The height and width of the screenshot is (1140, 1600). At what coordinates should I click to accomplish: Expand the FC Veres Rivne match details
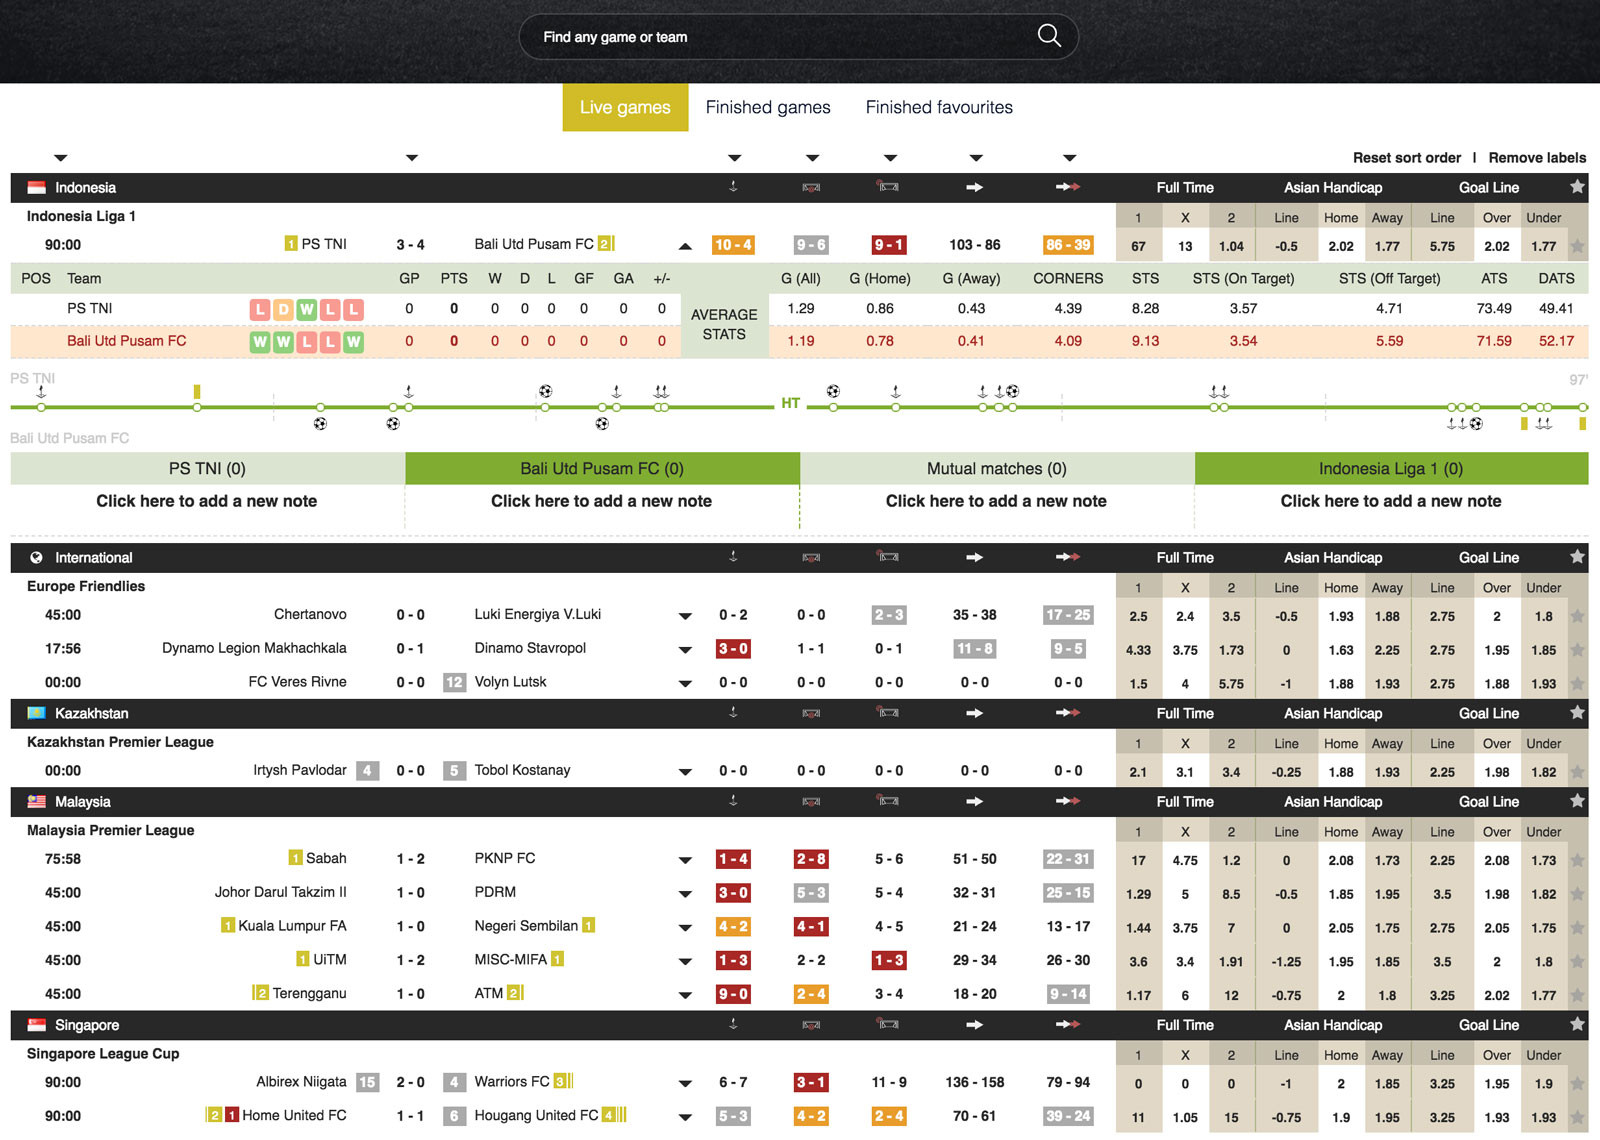[x=685, y=685]
